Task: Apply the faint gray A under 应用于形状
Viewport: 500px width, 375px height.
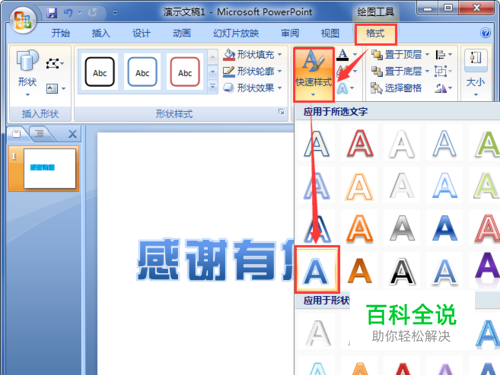Action: coord(318,333)
